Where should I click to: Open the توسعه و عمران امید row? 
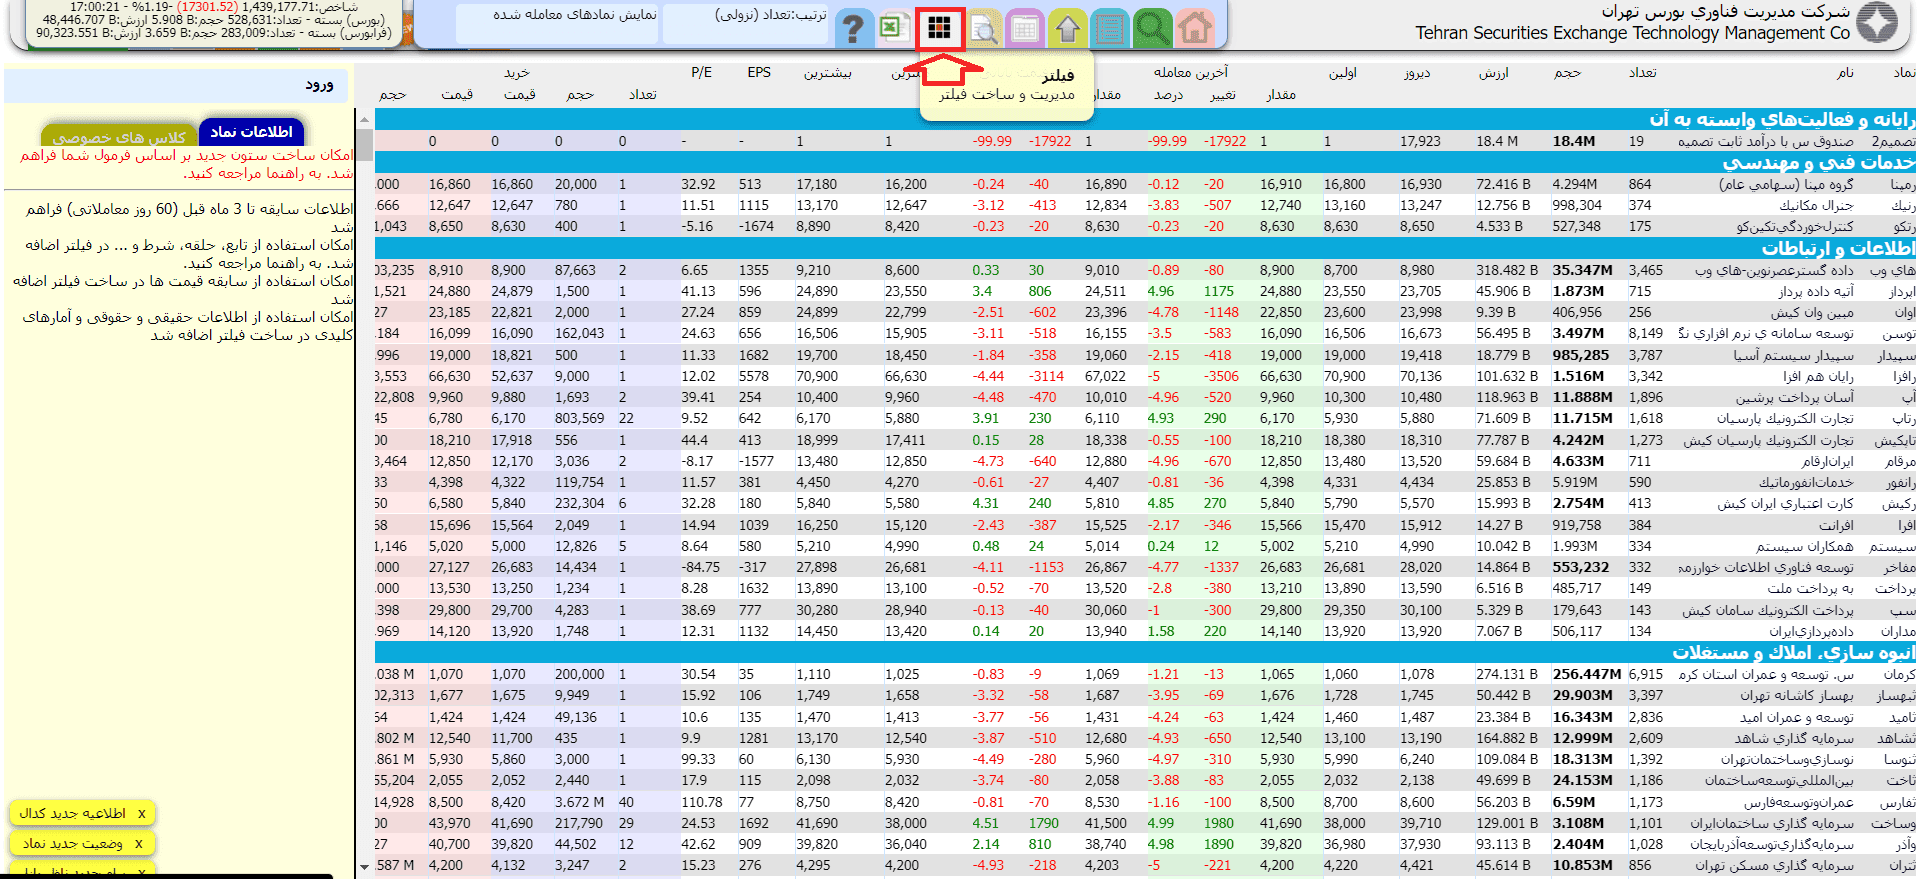(1145, 717)
